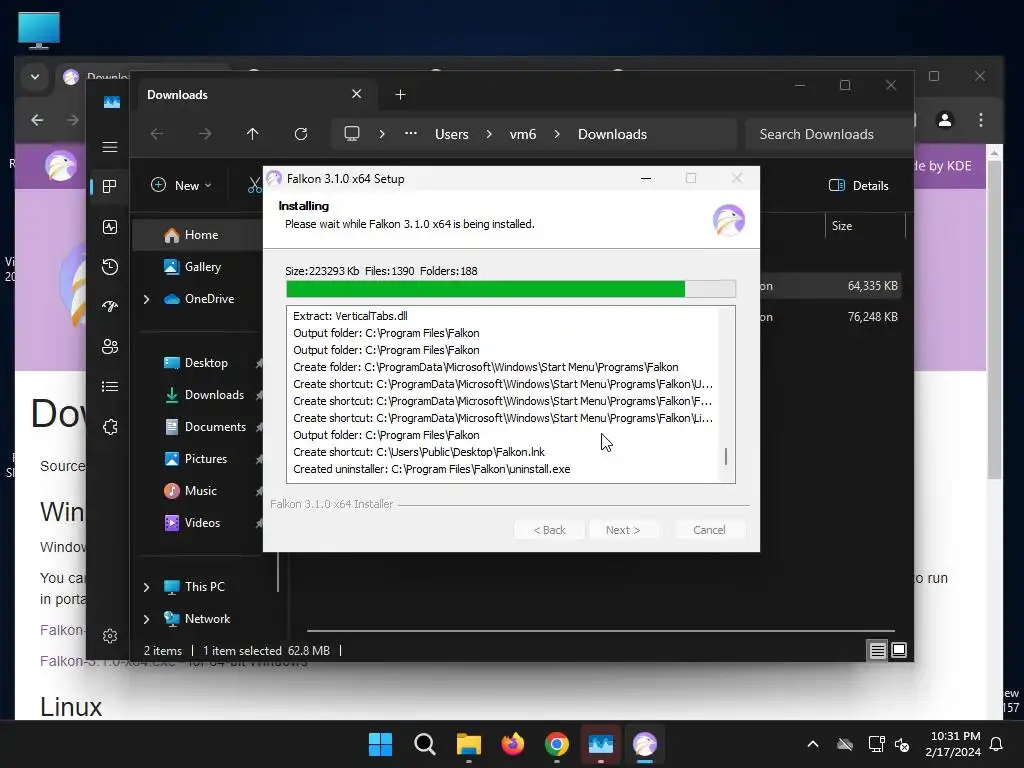Launch Firefox from the taskbar
The width and height of the screenshot is (1024, 768).
pyautogui.click(x=513, y=744)
